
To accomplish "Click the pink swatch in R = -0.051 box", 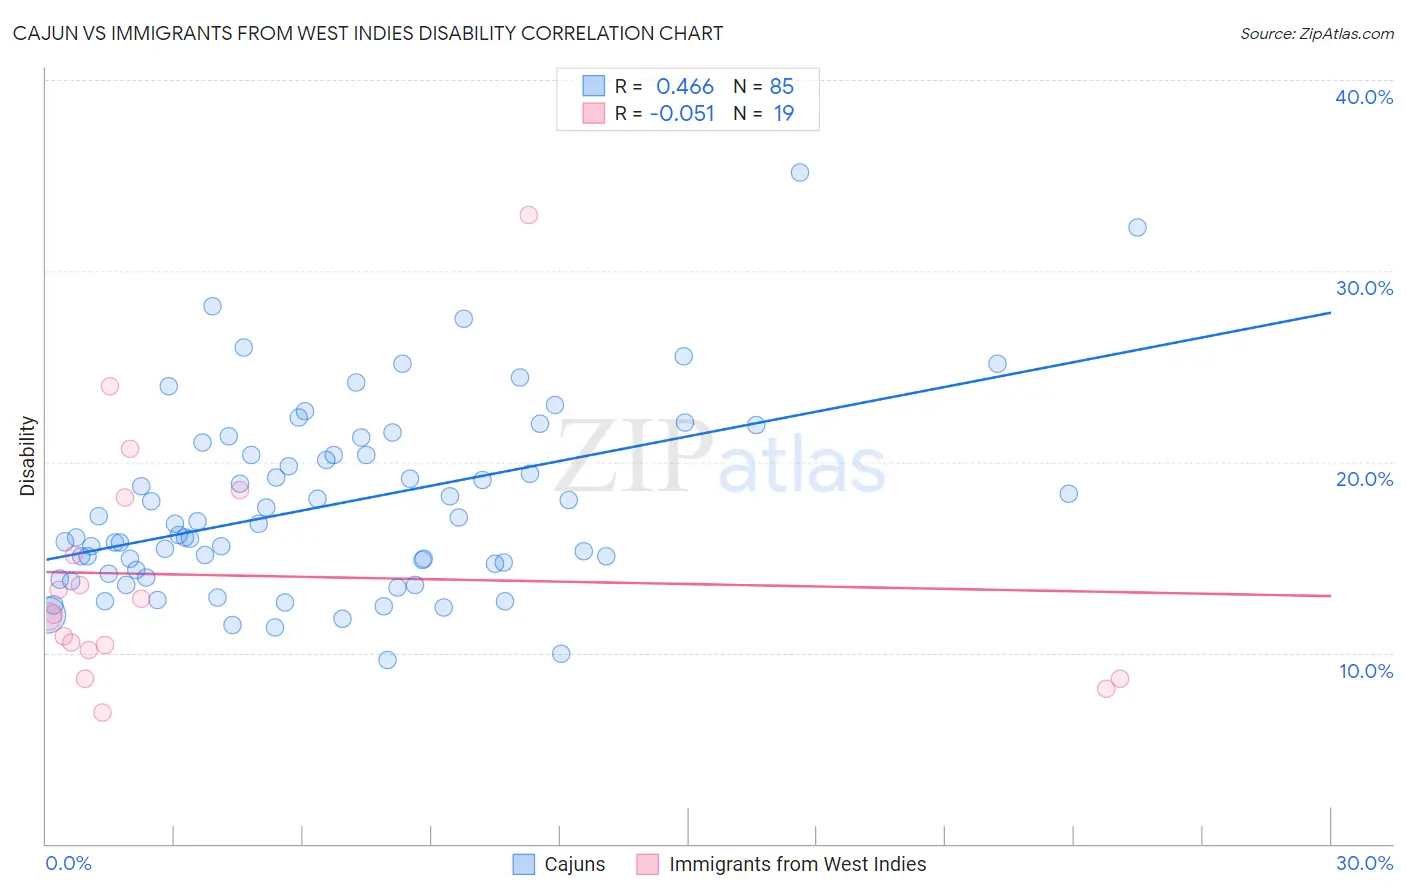I will (594, 113).
